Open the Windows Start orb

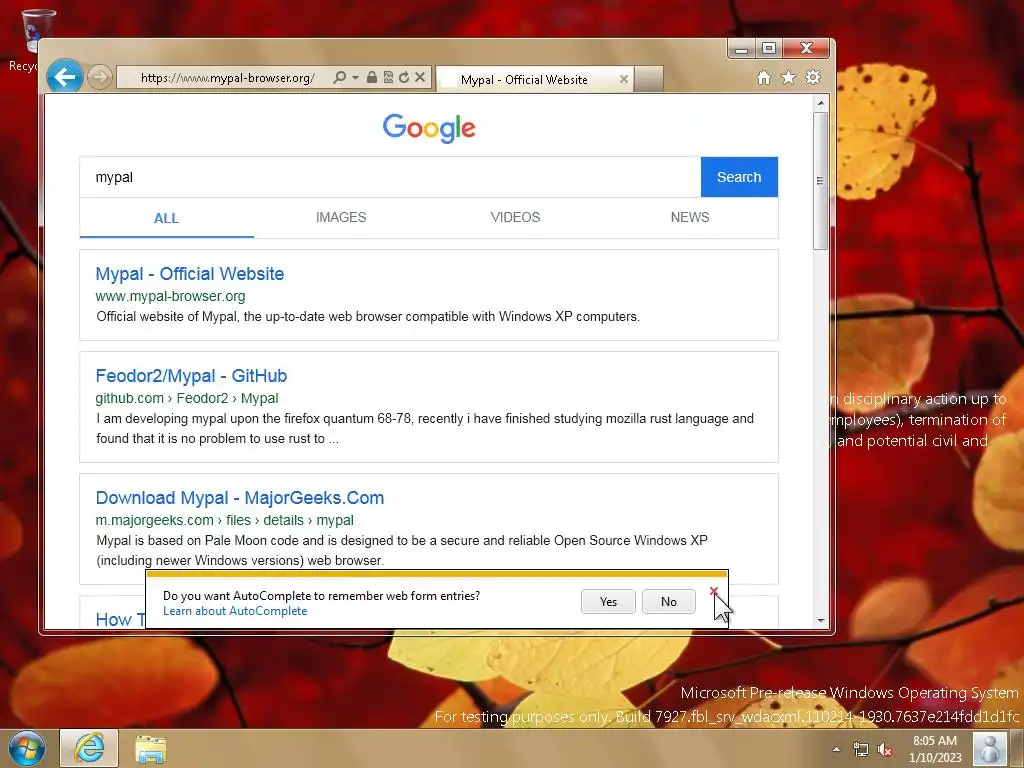(26, 748)
